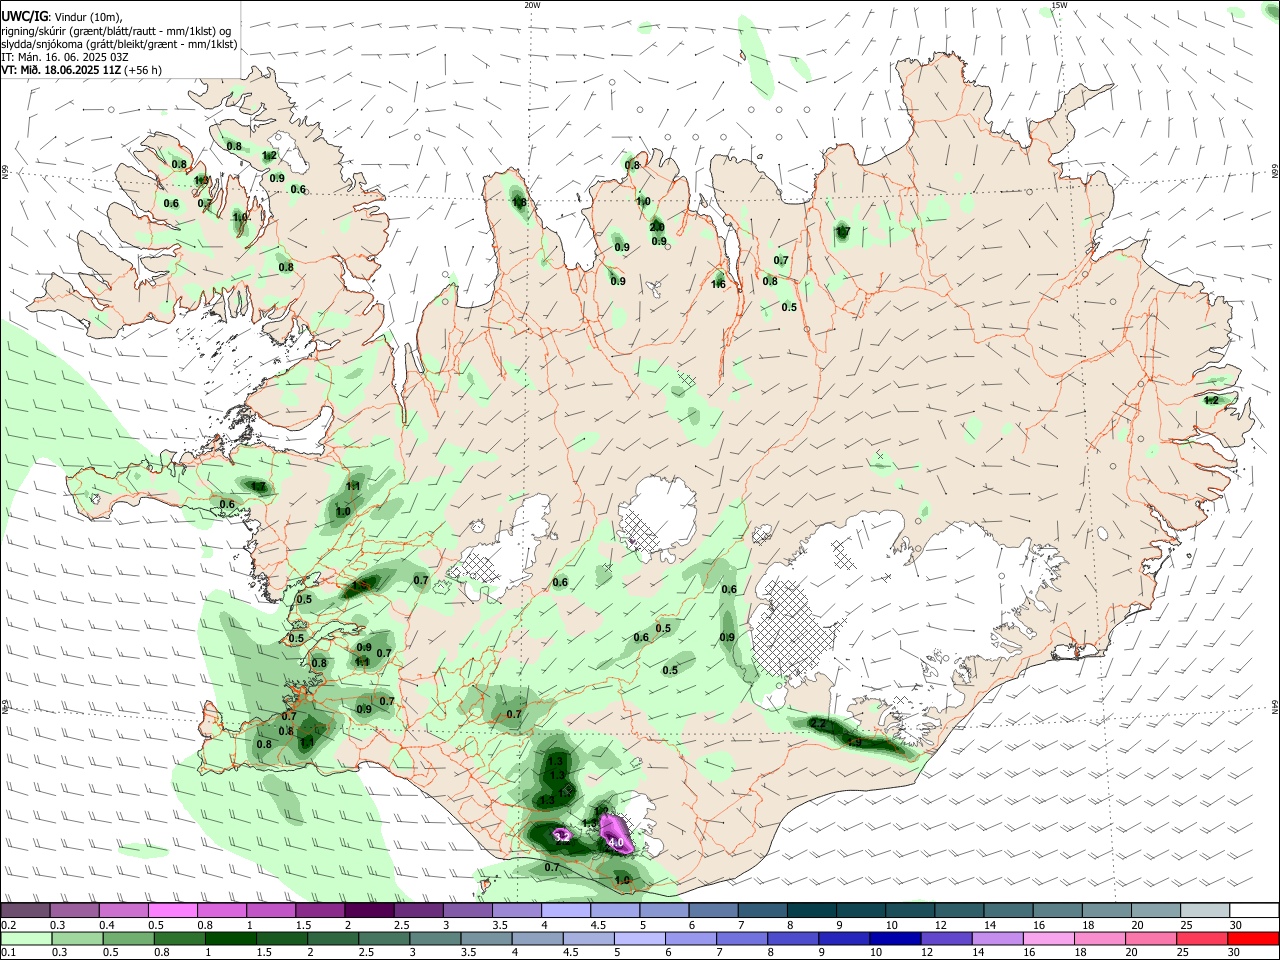Pick the upper-row legend swatch labeled 1.5
Screen dimensions: 1280x960
(x=319, y=910)
